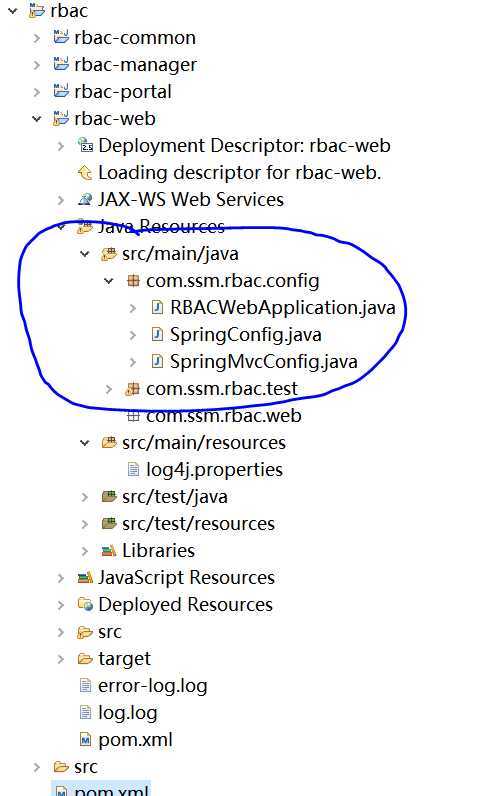The image size is (478, 796).
Task: Click the rbac-manager module icon
Action: [61, 63]
